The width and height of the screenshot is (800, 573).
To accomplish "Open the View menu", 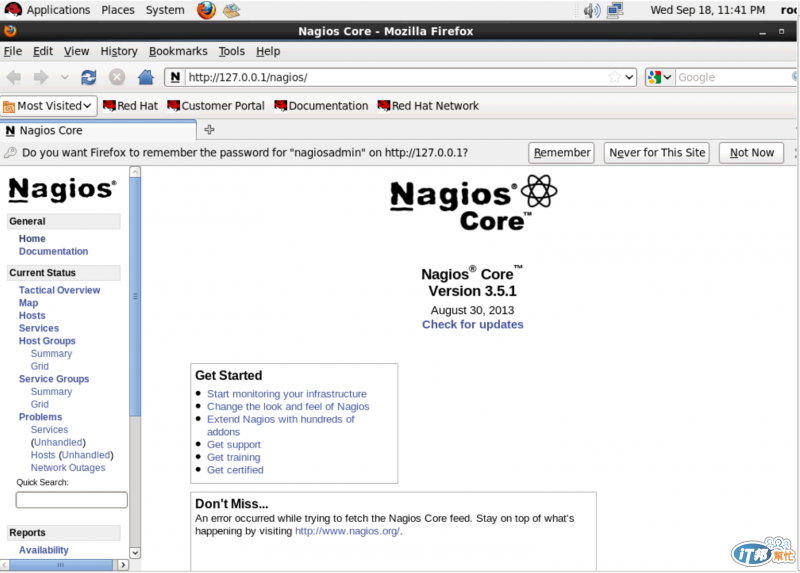I will click(x=77, y=51).
